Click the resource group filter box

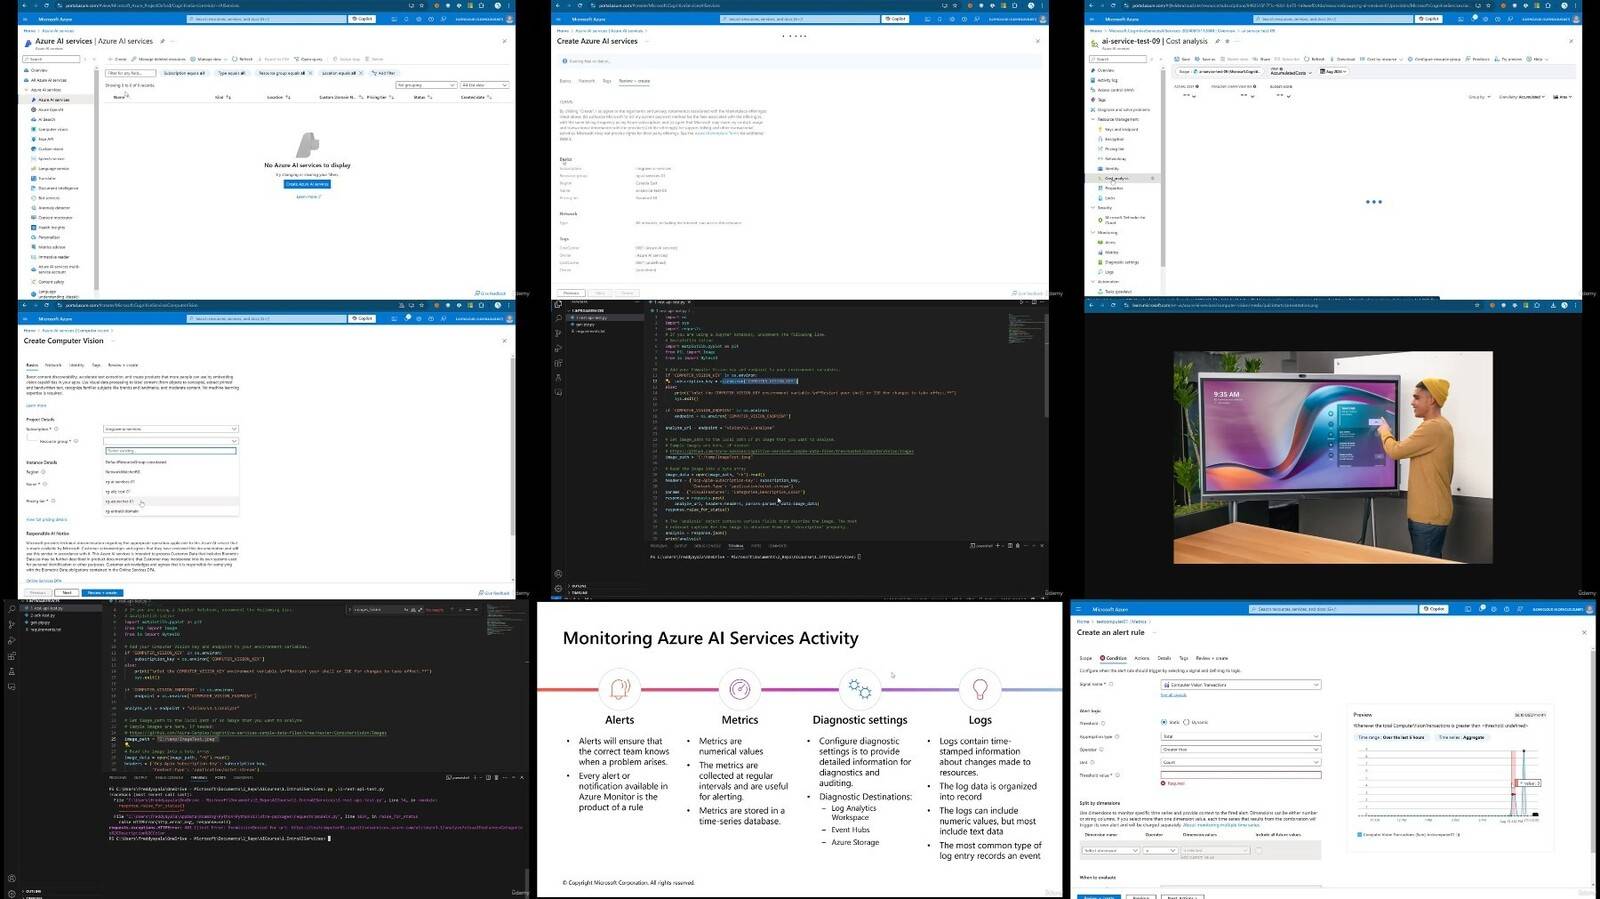(170, 451)
